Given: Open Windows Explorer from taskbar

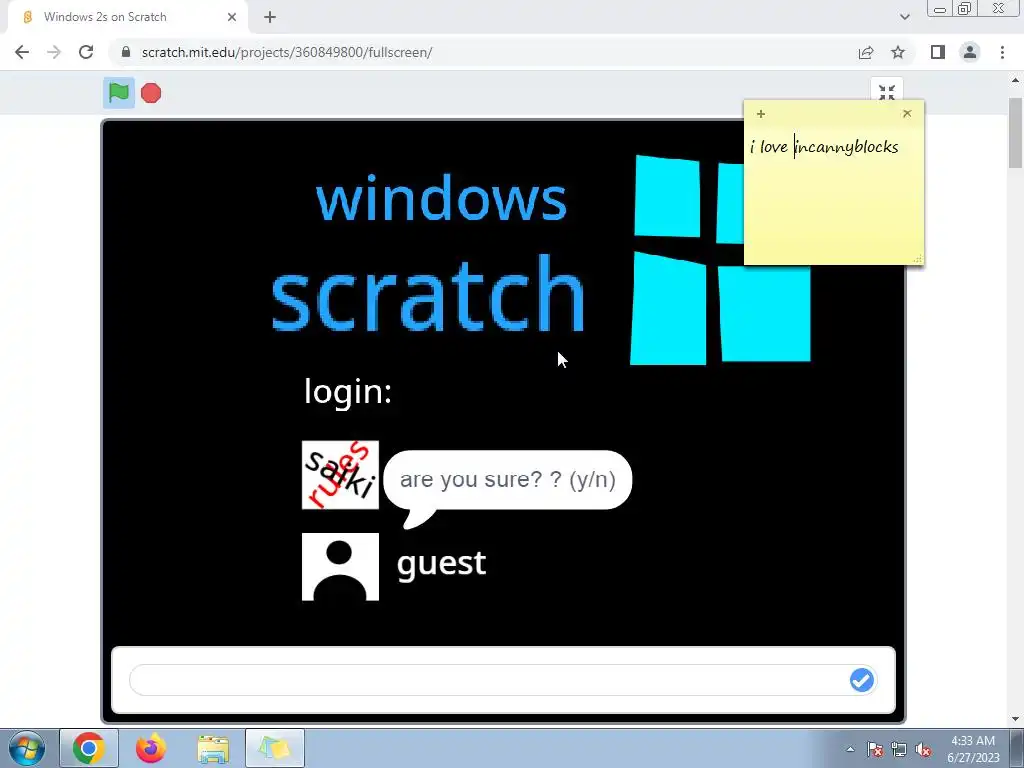Looking at the screenshot, I should coord(213,748).
